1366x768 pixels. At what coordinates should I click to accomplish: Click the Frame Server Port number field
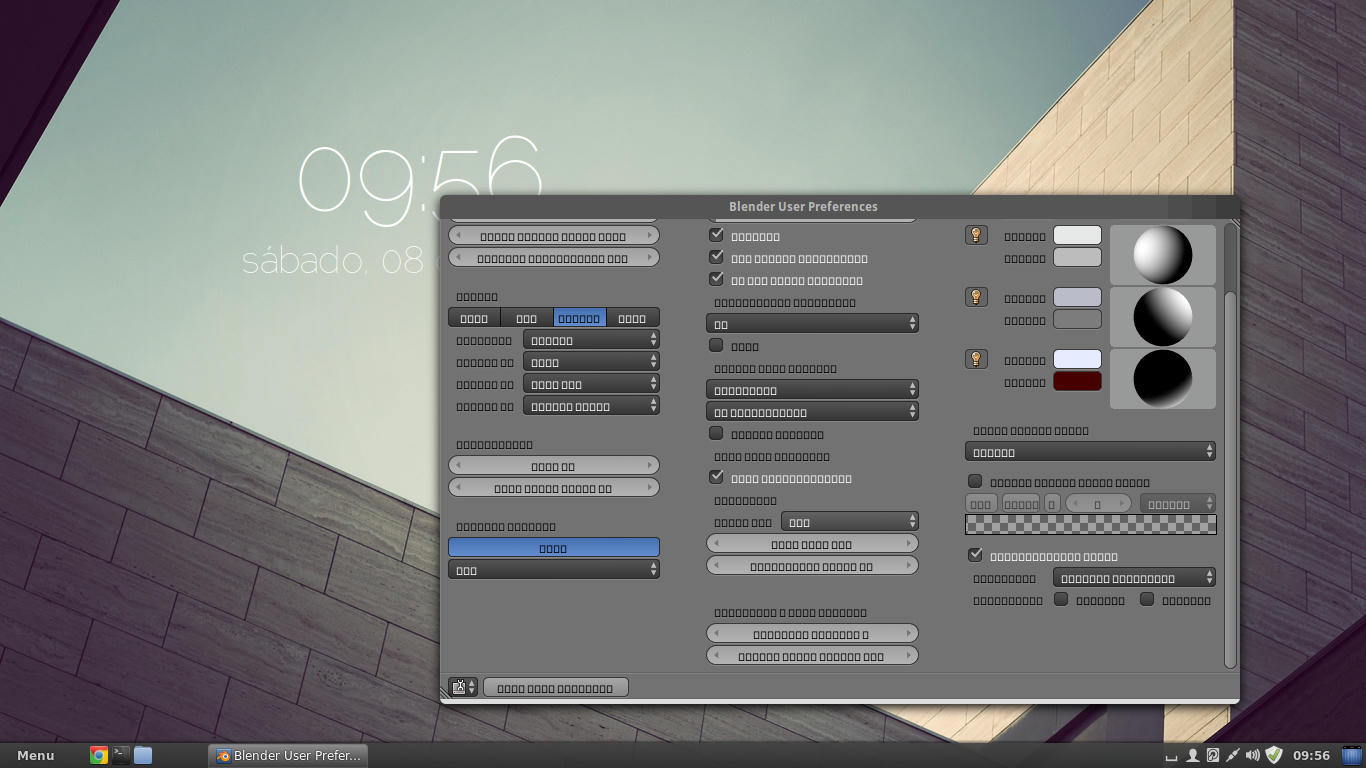click(x=554, y=236)
